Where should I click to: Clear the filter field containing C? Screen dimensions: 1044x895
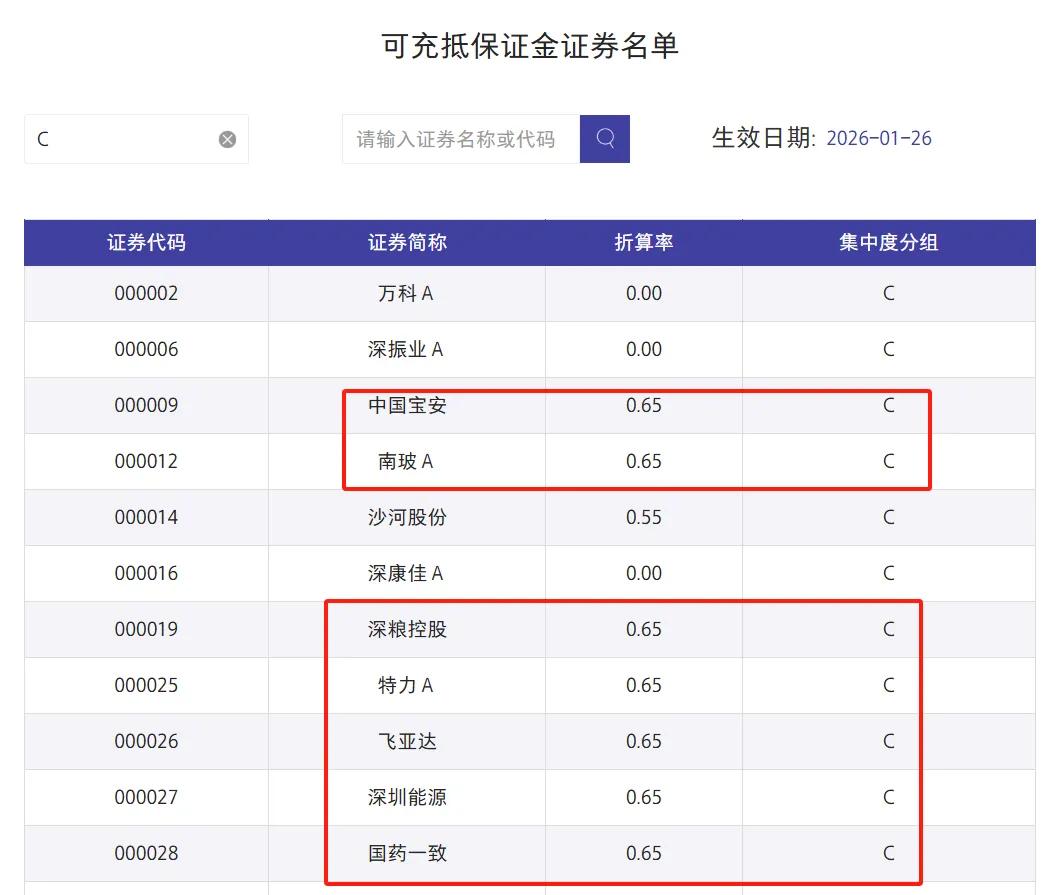coord(227,139)
